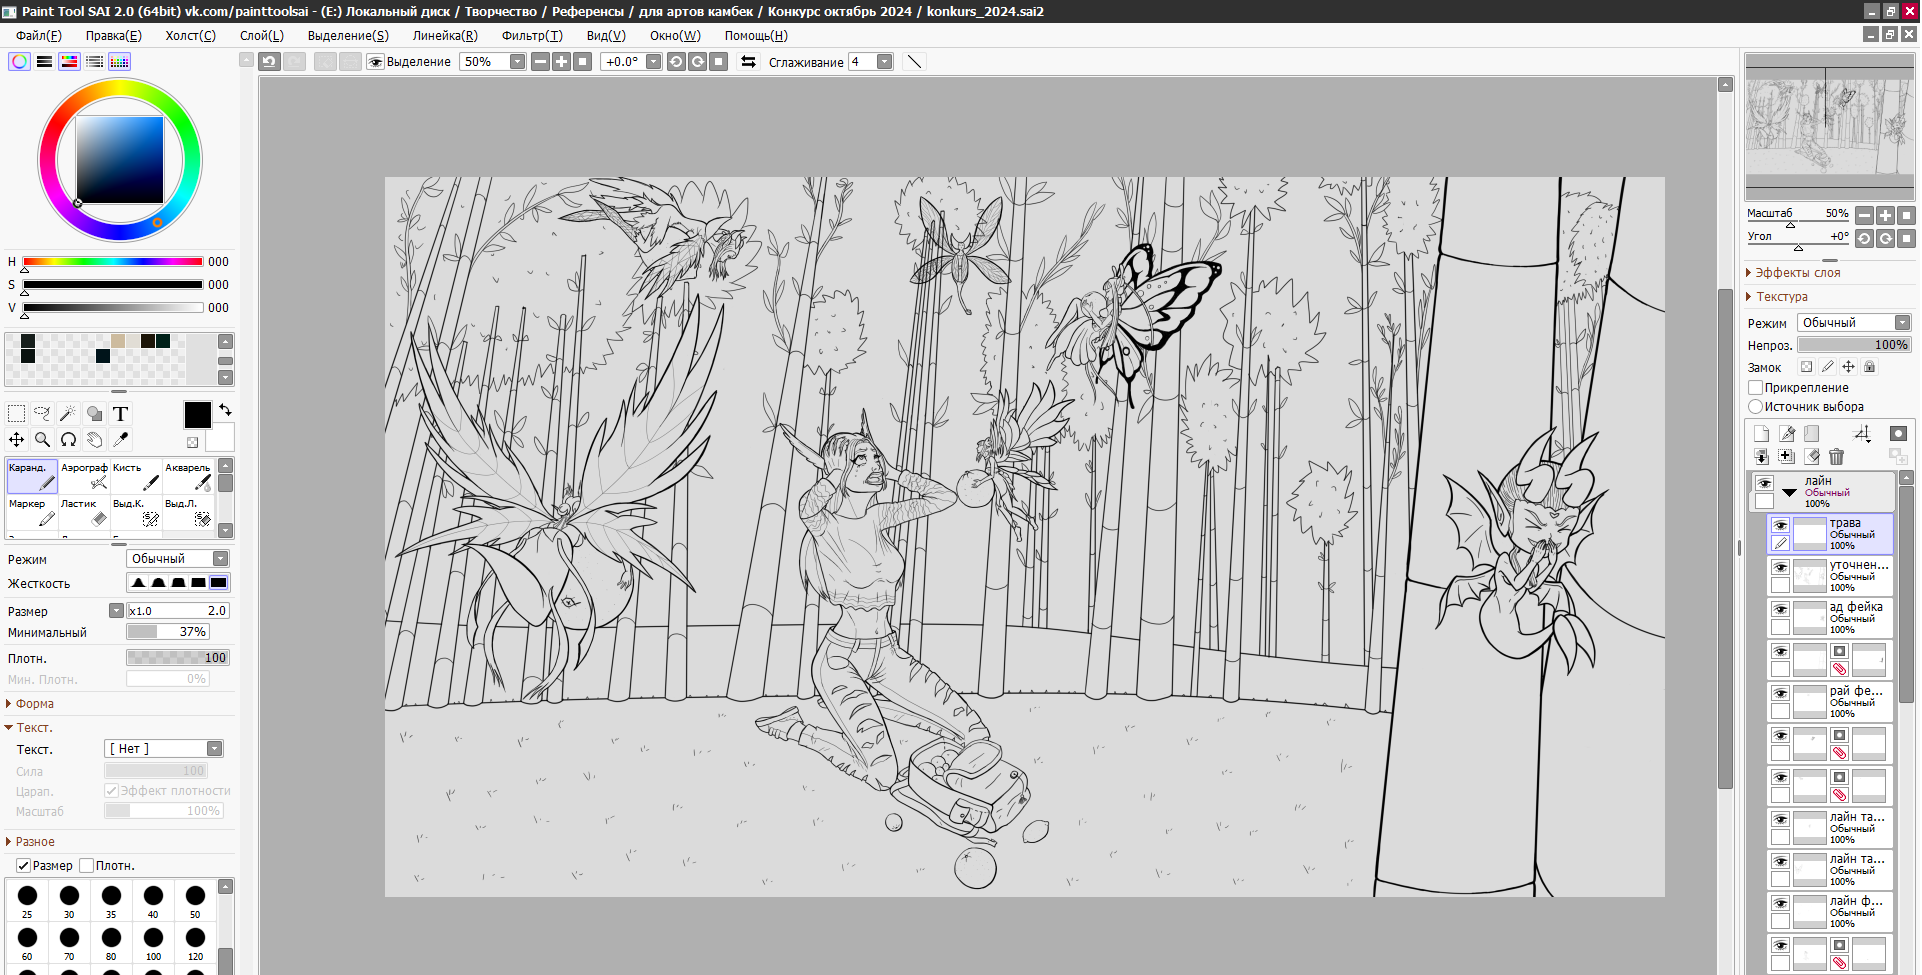The width and height of the screenshot is (1922, 975).
Task: Hide the трава layer
Action: [x=1781, y=525]
